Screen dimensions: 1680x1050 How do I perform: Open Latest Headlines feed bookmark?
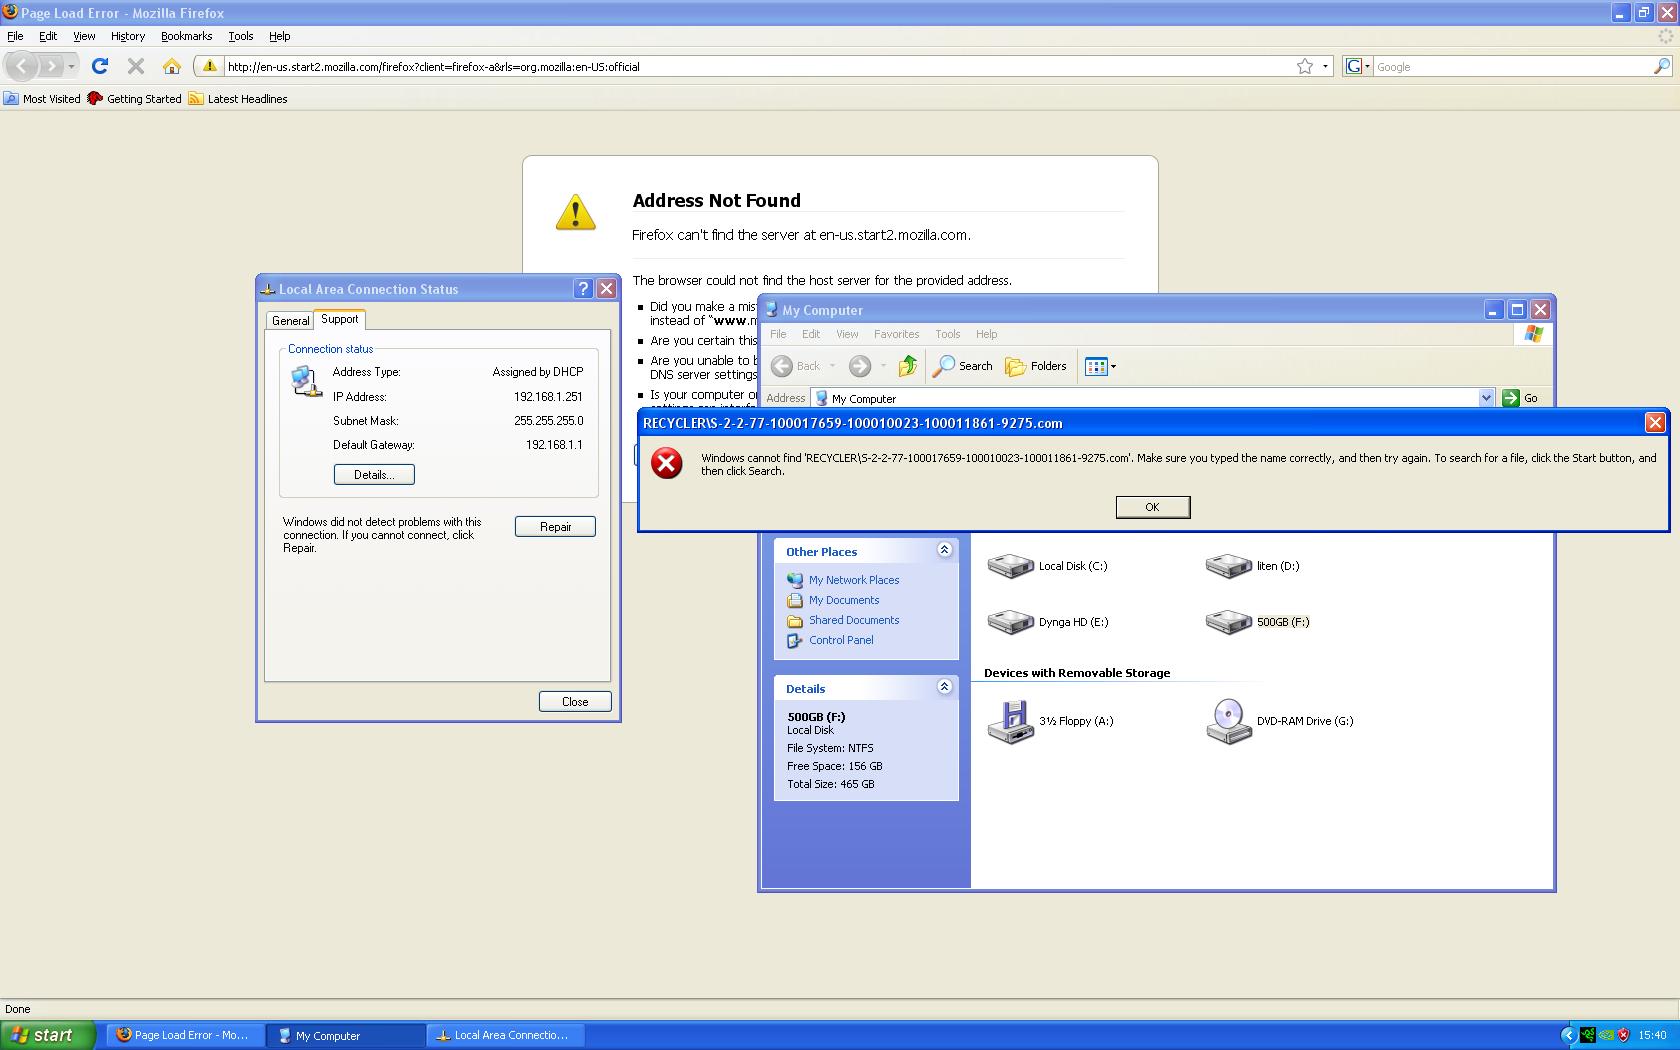pos(238,99)
